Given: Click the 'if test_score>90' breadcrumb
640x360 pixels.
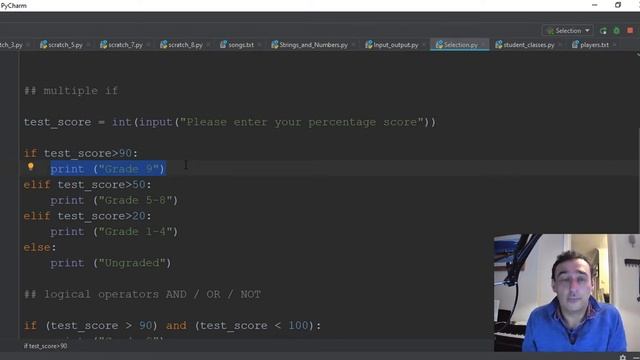Looking at the screenshot, I should point(45,346).
